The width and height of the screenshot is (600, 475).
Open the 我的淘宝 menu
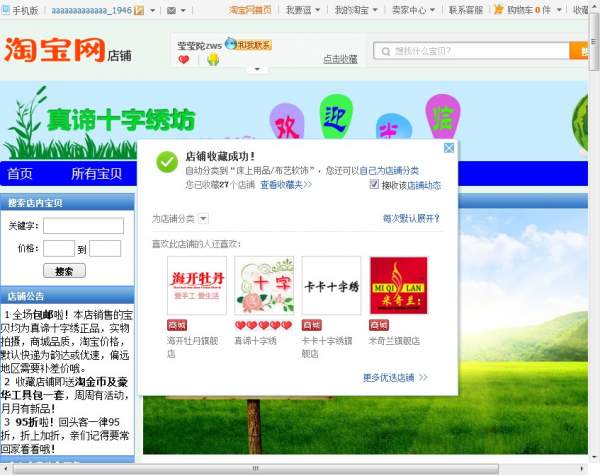pyautogui.click(x=356, y=10)
